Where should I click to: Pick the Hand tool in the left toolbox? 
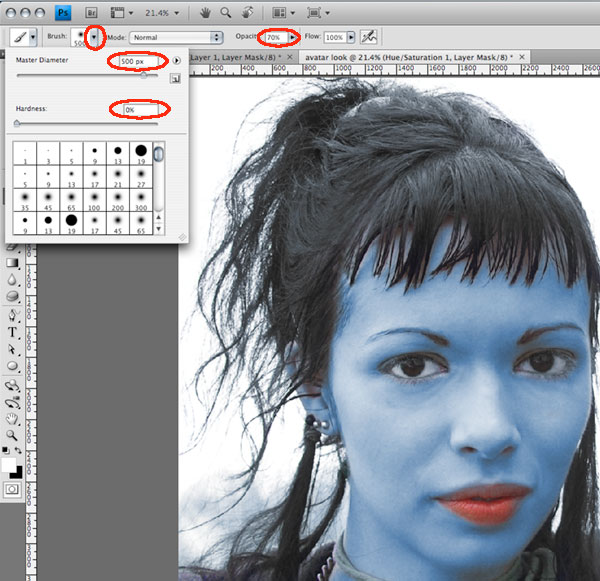tap(13, 419)
